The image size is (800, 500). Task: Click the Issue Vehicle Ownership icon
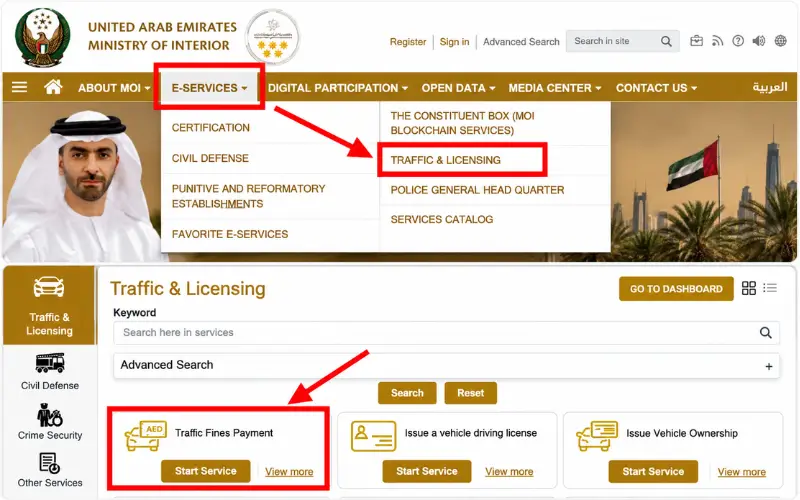pos(597,436)
